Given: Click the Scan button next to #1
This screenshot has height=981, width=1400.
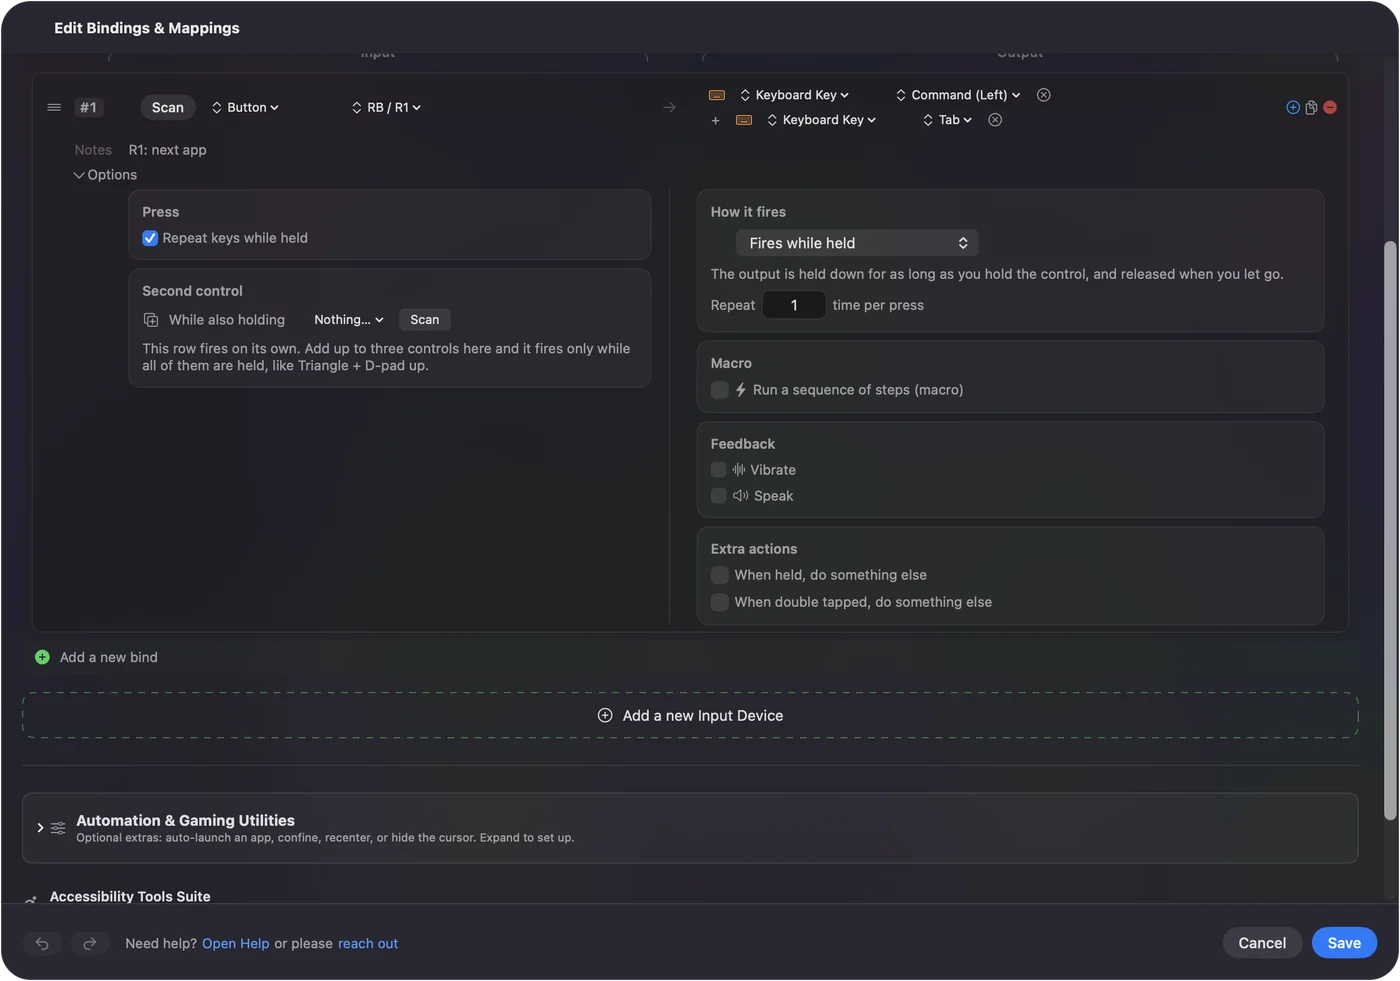Looking at the screenshot, I should pyautogui.click(x=168, y=107).
